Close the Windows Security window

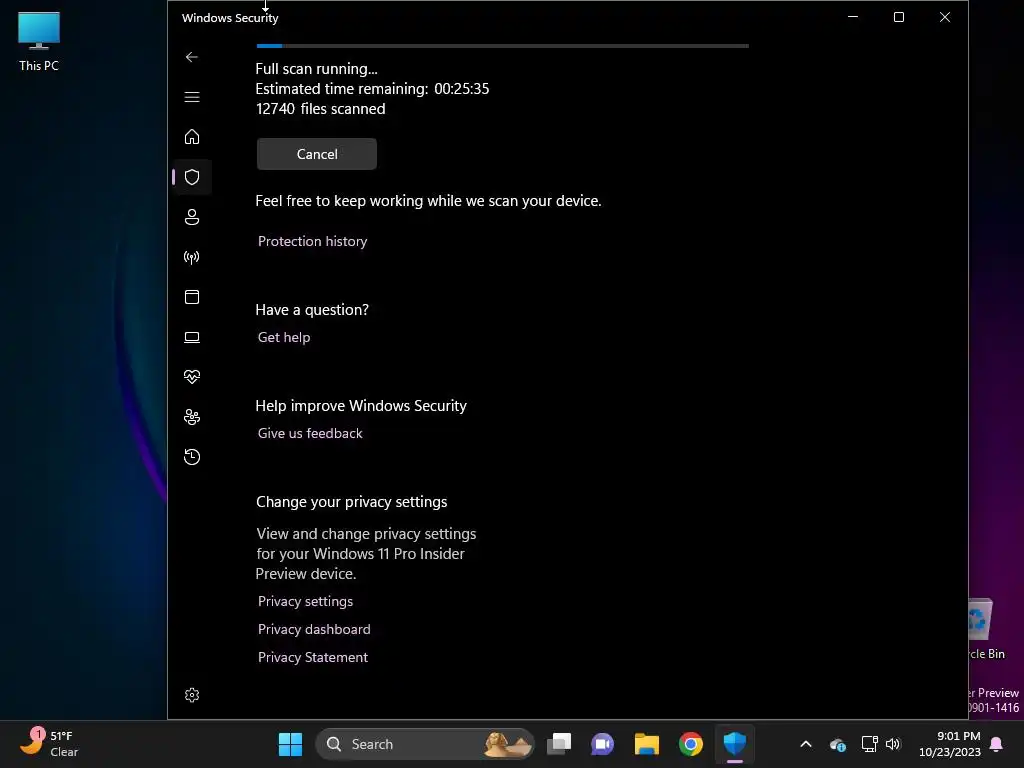tap(944, 17)
